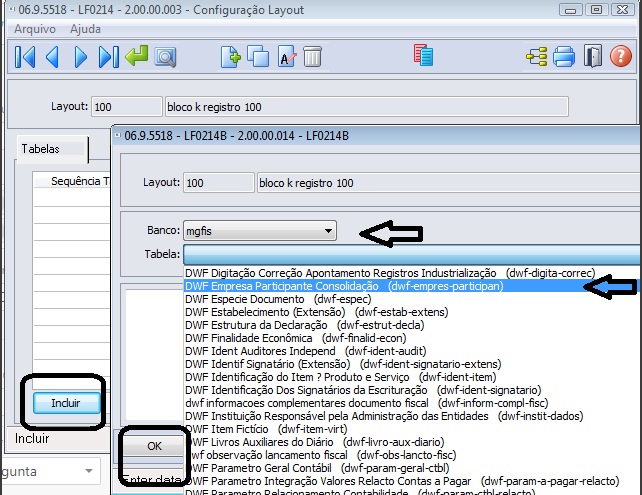Select DWF Instituição Responsável pela Administração das Entidades
Viewport: 642px width, 495px height.
tap(411, 416)
